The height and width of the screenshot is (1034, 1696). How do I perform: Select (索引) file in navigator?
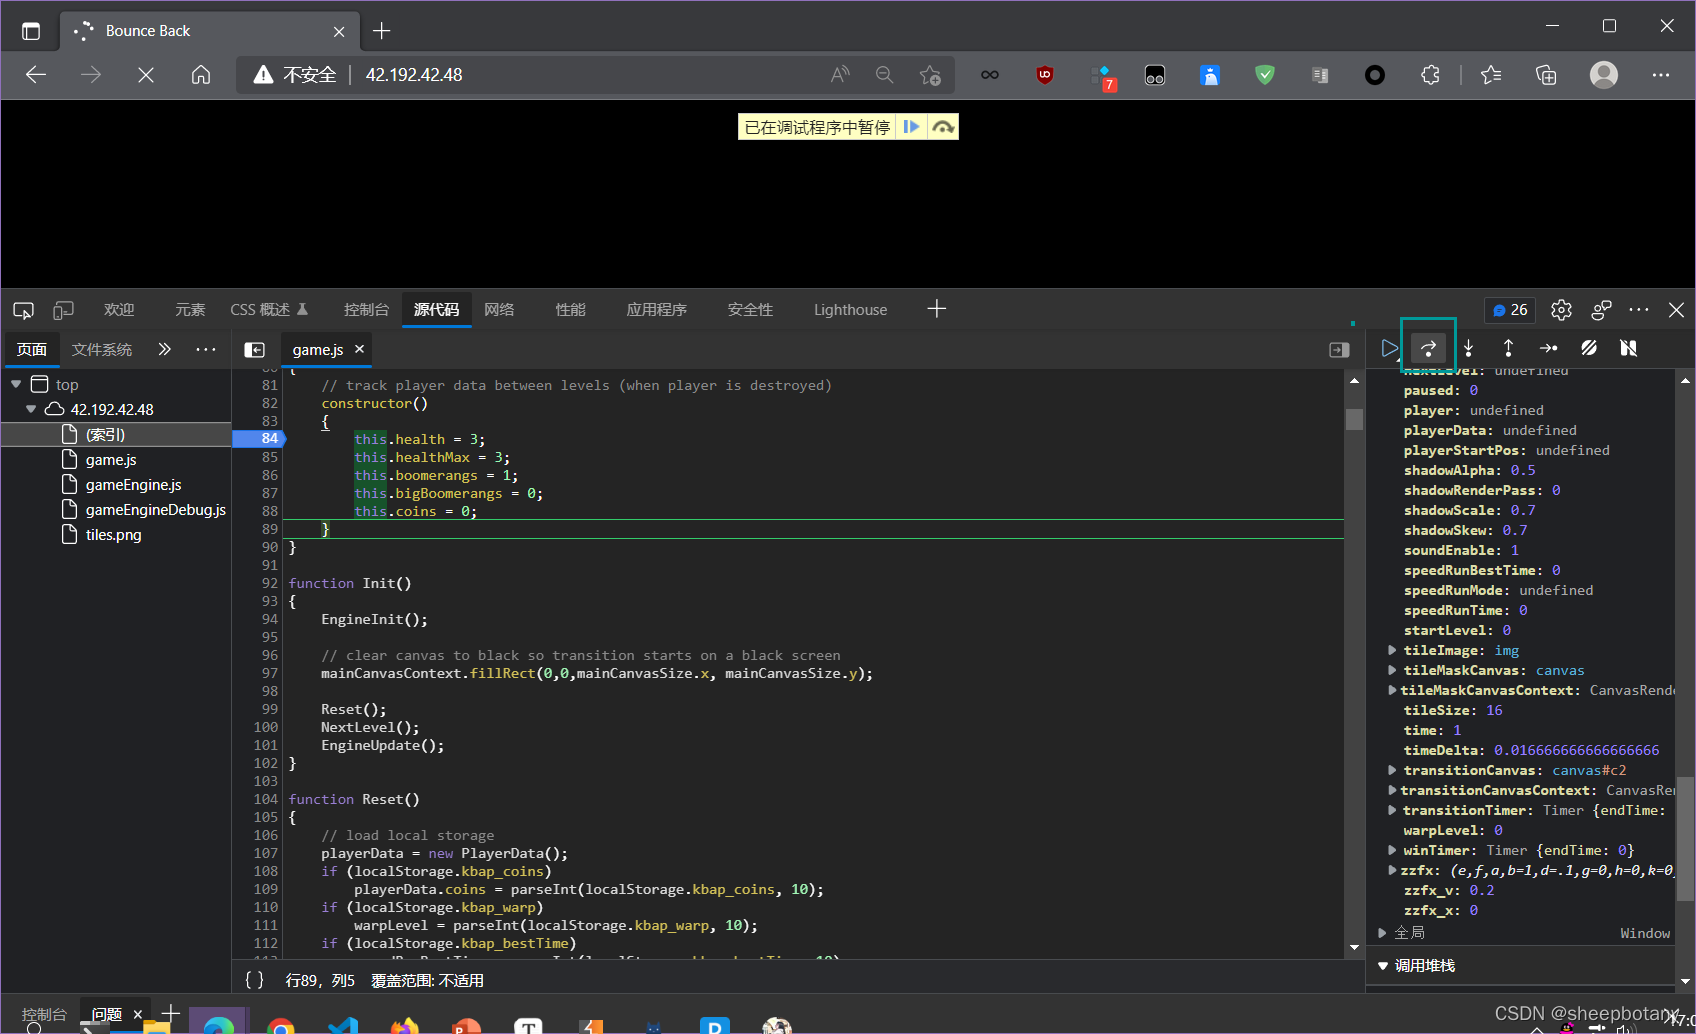(116, 434)
